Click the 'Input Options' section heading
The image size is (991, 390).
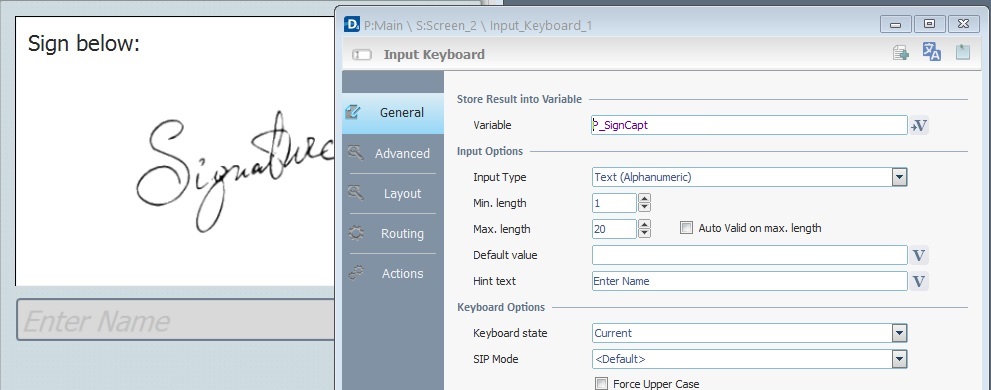click(x=490, y=151)
